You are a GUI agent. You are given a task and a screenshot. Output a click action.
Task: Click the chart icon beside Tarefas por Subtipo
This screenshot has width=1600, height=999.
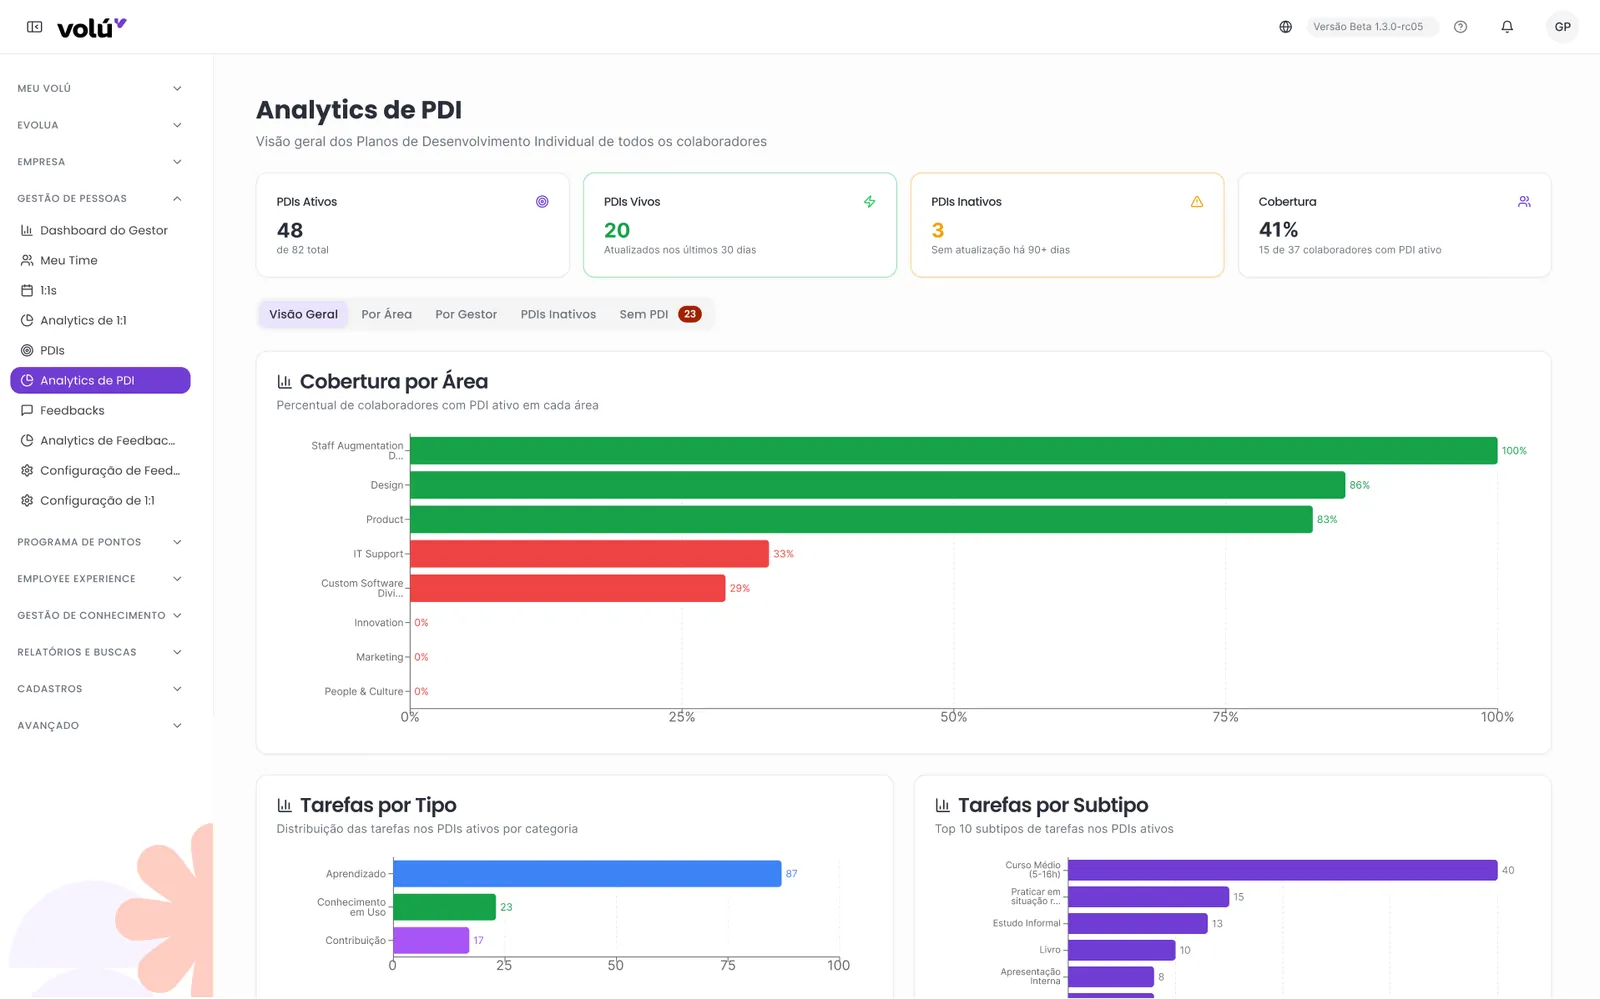pos(942,805)
